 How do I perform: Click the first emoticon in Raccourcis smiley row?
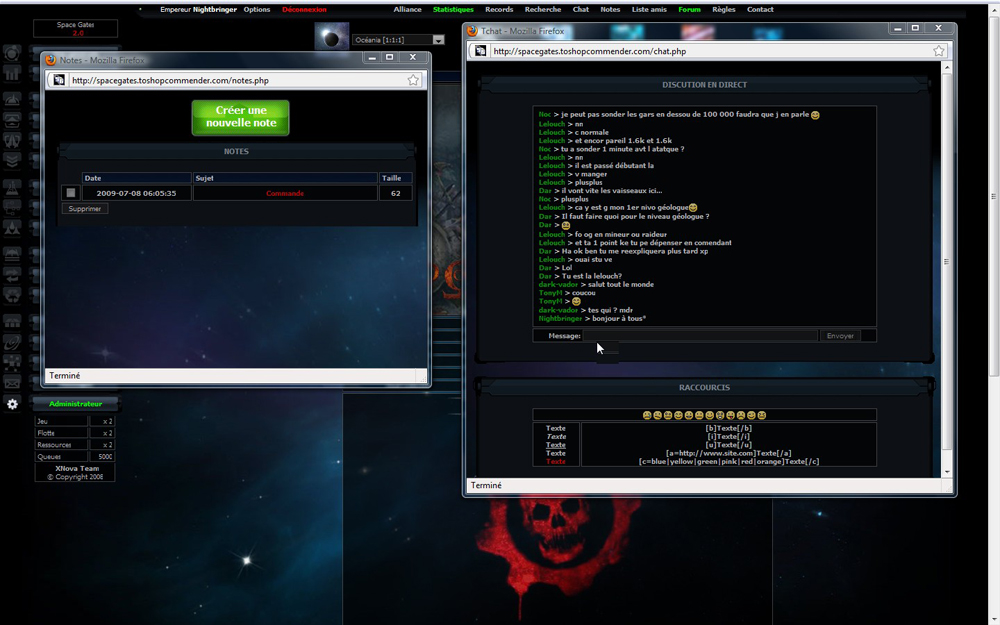647,415
